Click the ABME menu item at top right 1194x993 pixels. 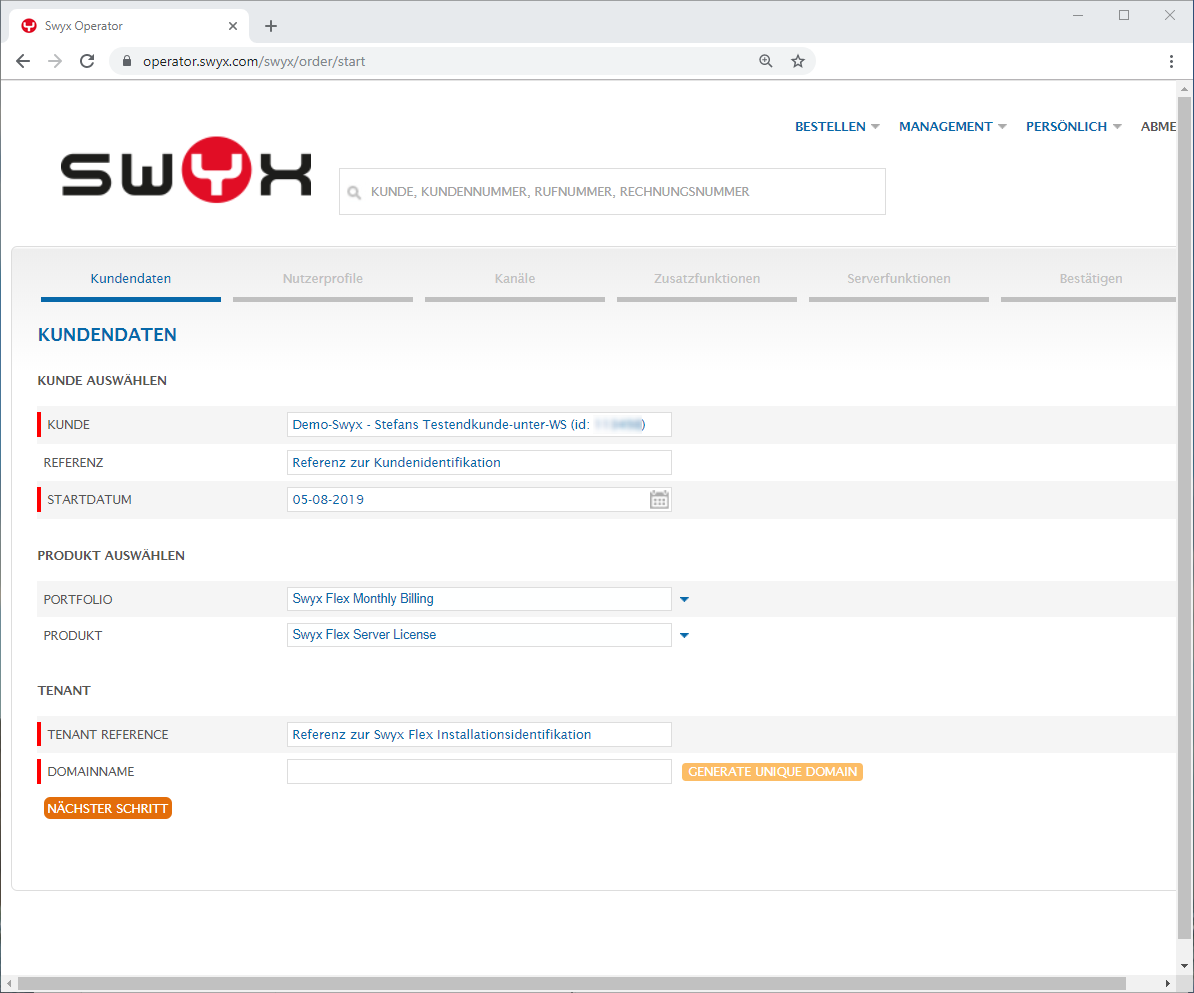pos(1158,126)
